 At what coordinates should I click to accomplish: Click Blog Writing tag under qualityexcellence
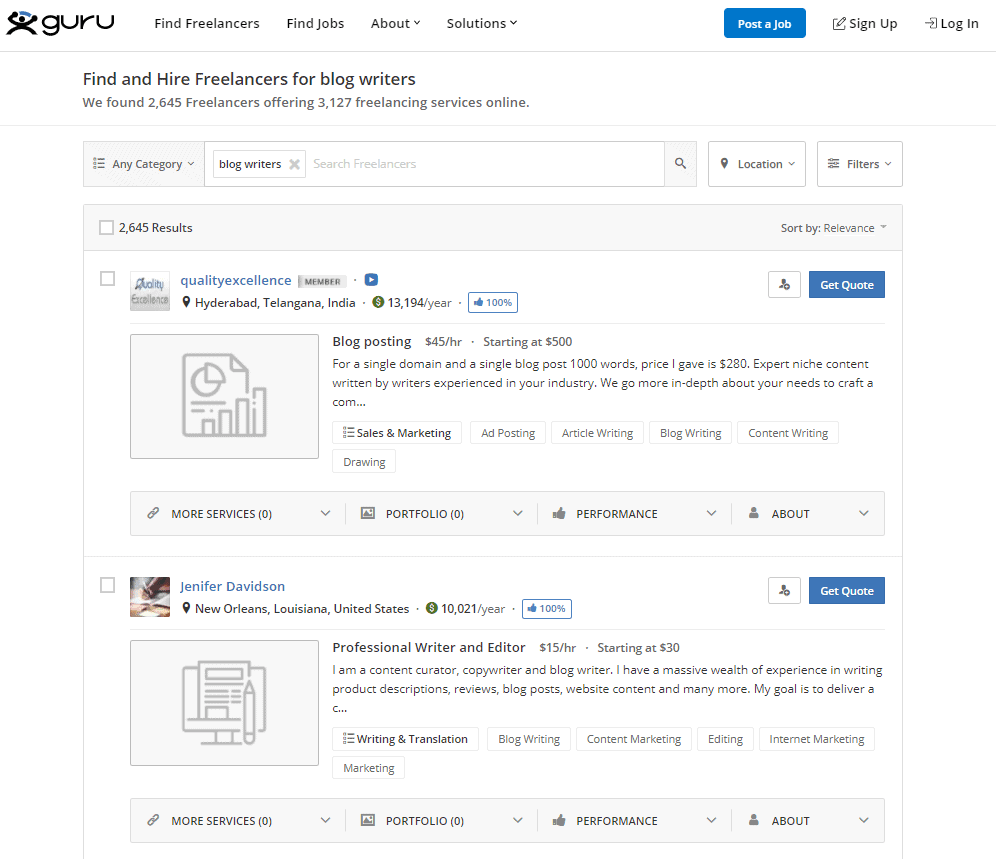coord(690,433)
